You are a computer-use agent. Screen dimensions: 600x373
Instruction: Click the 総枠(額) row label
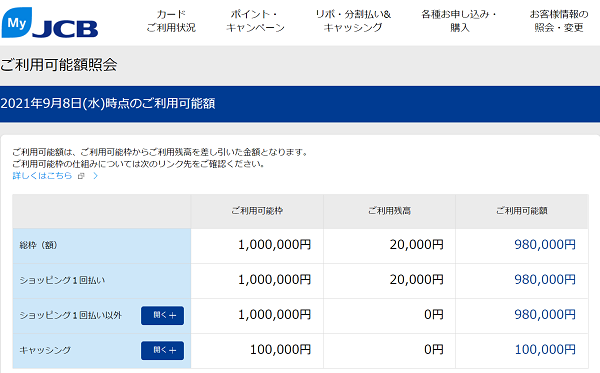[38, 245]
